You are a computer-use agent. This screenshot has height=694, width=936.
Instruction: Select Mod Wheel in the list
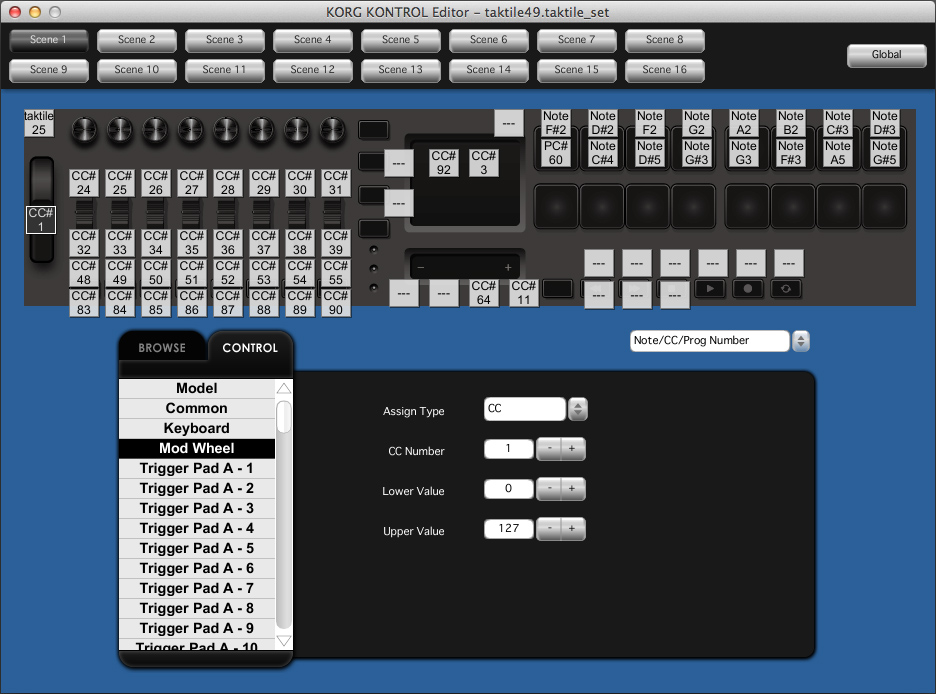197,449
